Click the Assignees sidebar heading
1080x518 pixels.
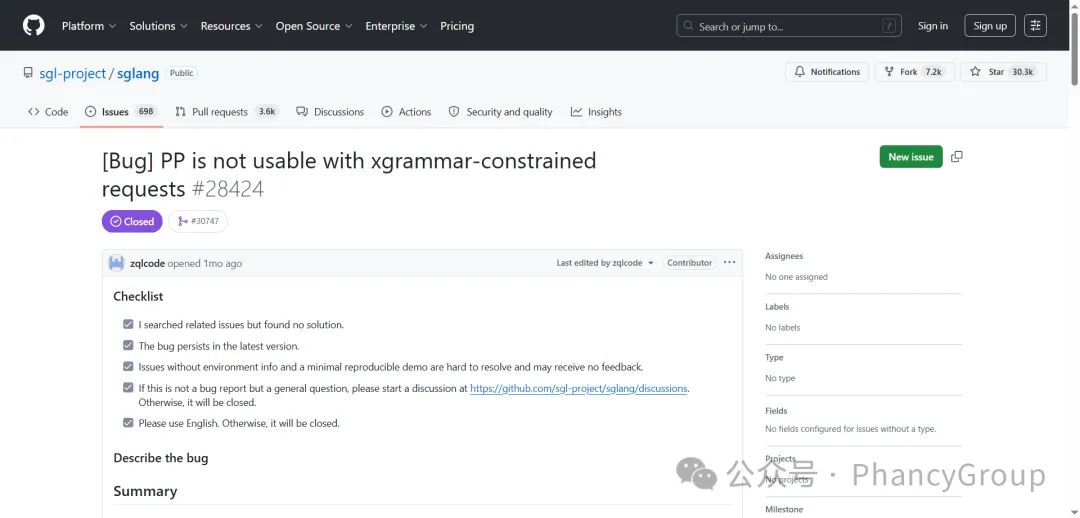pyautogui.click(x=784, y=256)
